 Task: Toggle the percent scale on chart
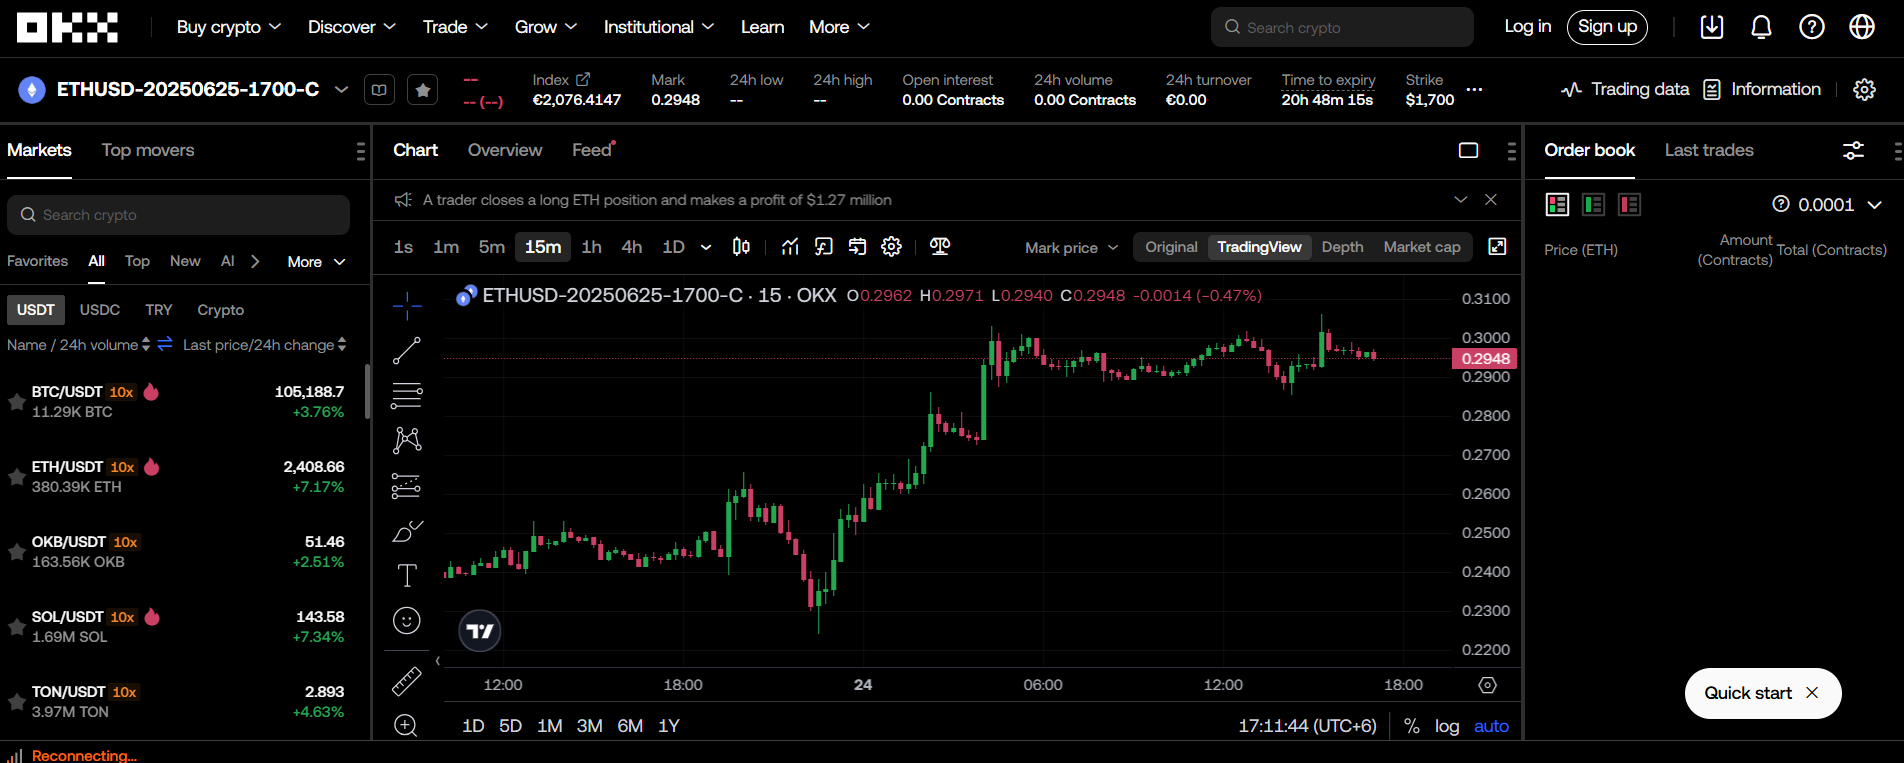[1412, 726]
